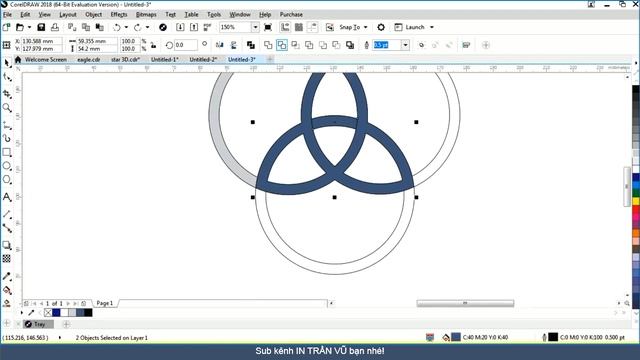Select the Zoom tool magnifier
The height and width of the screenshot is (360, 640).
point(7,108)
